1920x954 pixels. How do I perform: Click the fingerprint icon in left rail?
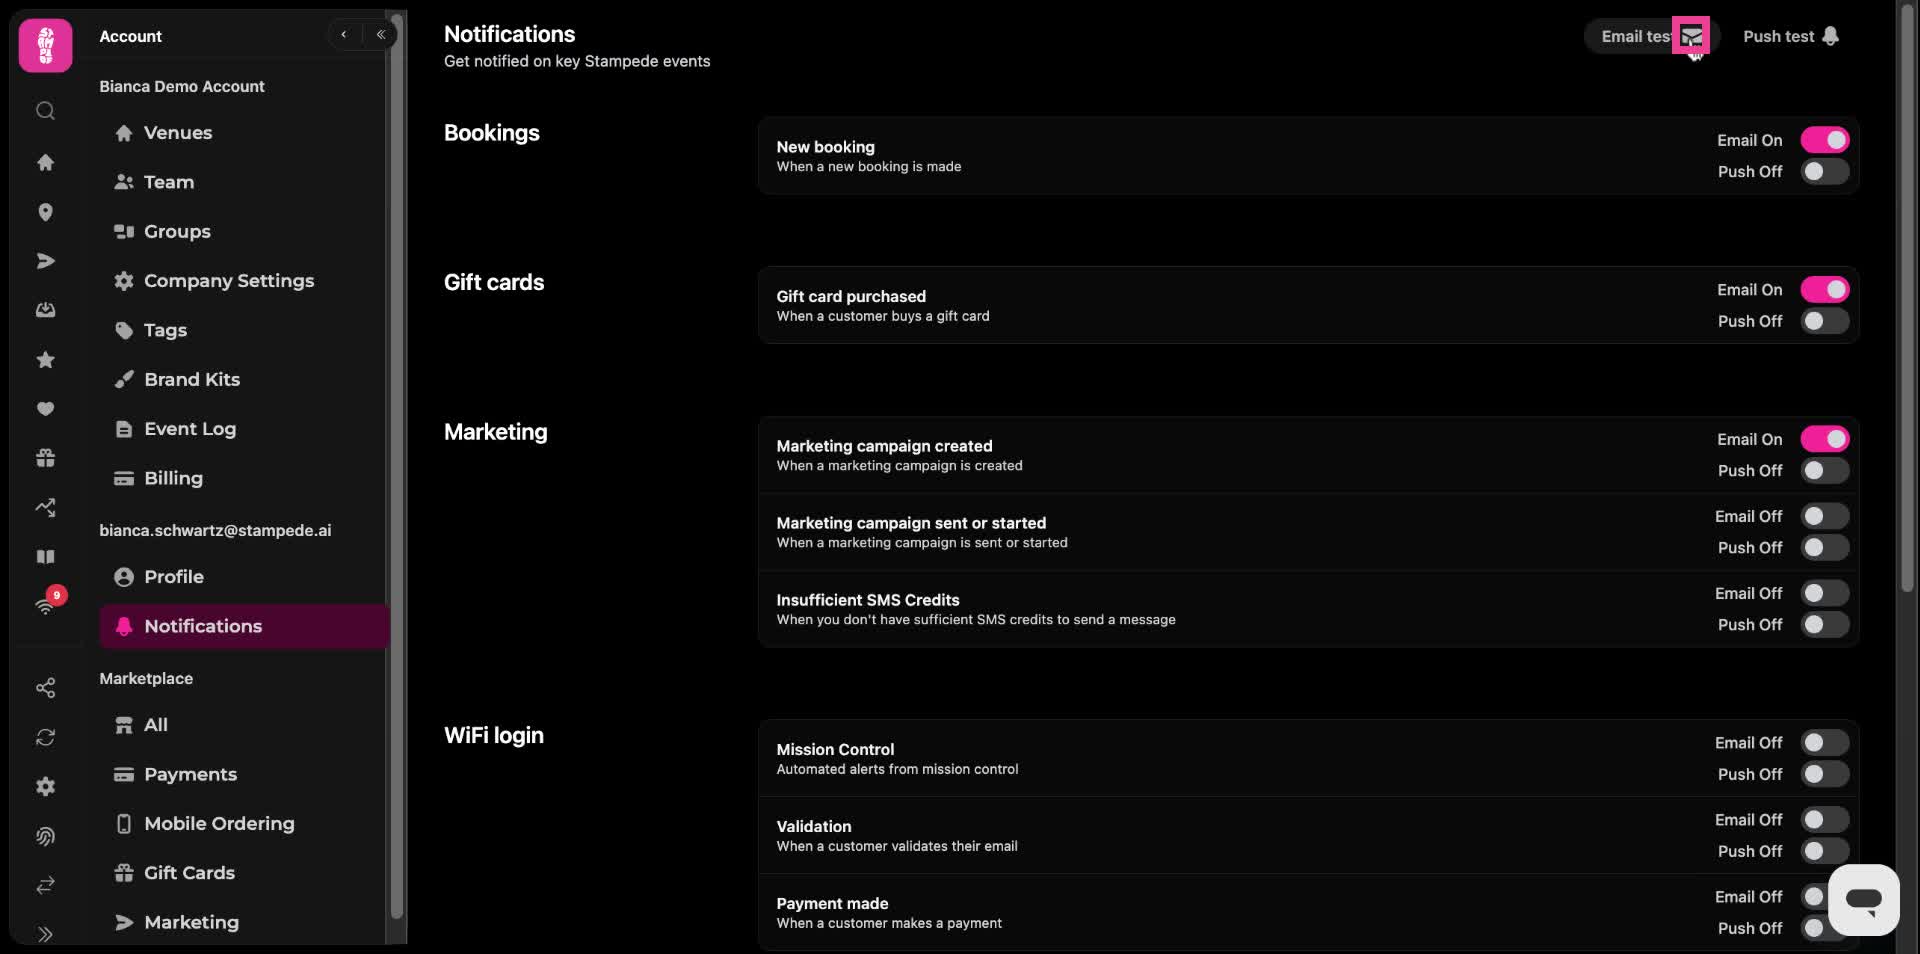(45, 836)
